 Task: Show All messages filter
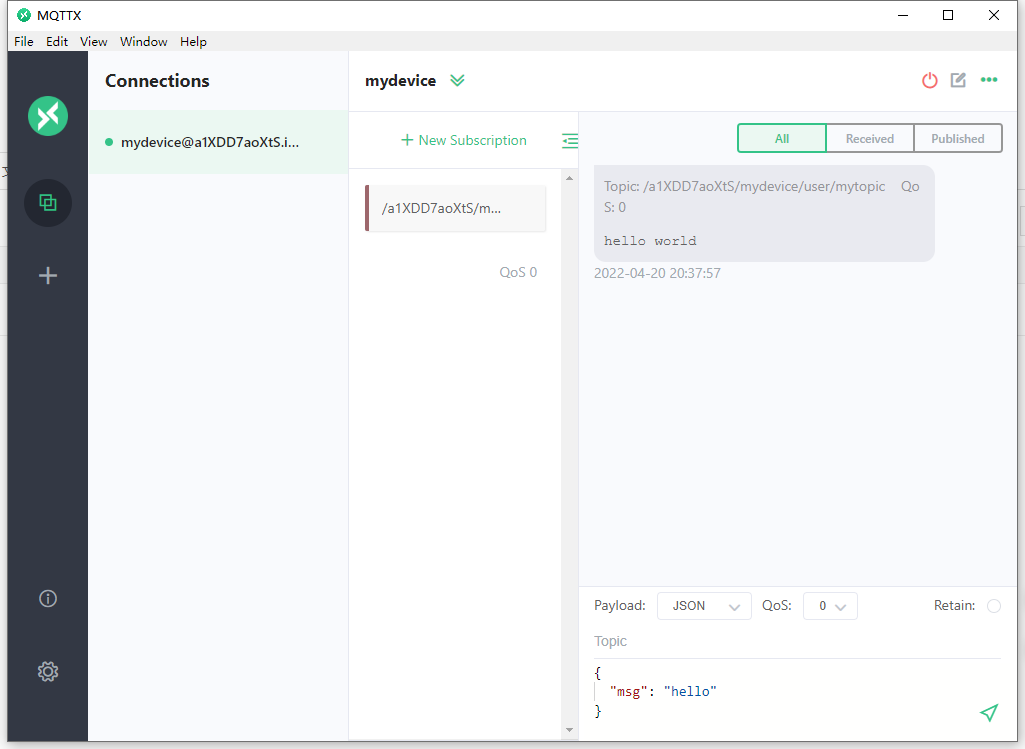click(782, 139)
